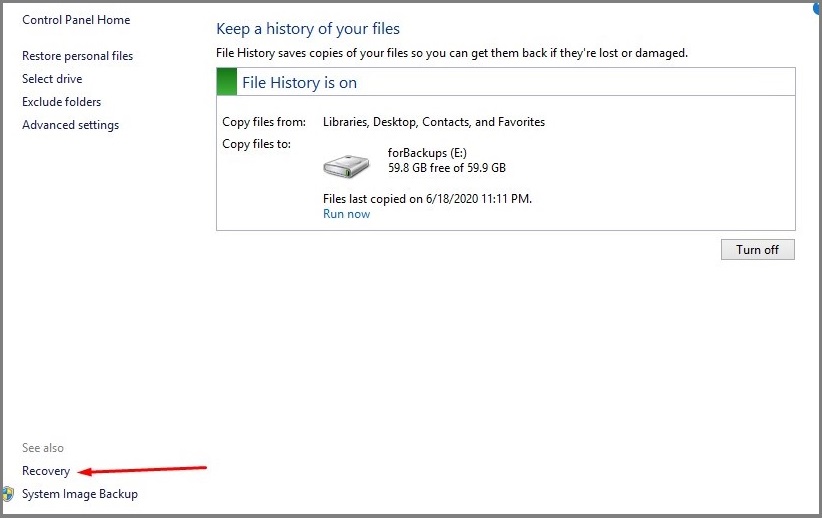Click the 'File History is on' status heading
This screenshot has height=518, width=822.
coord(299,83)
